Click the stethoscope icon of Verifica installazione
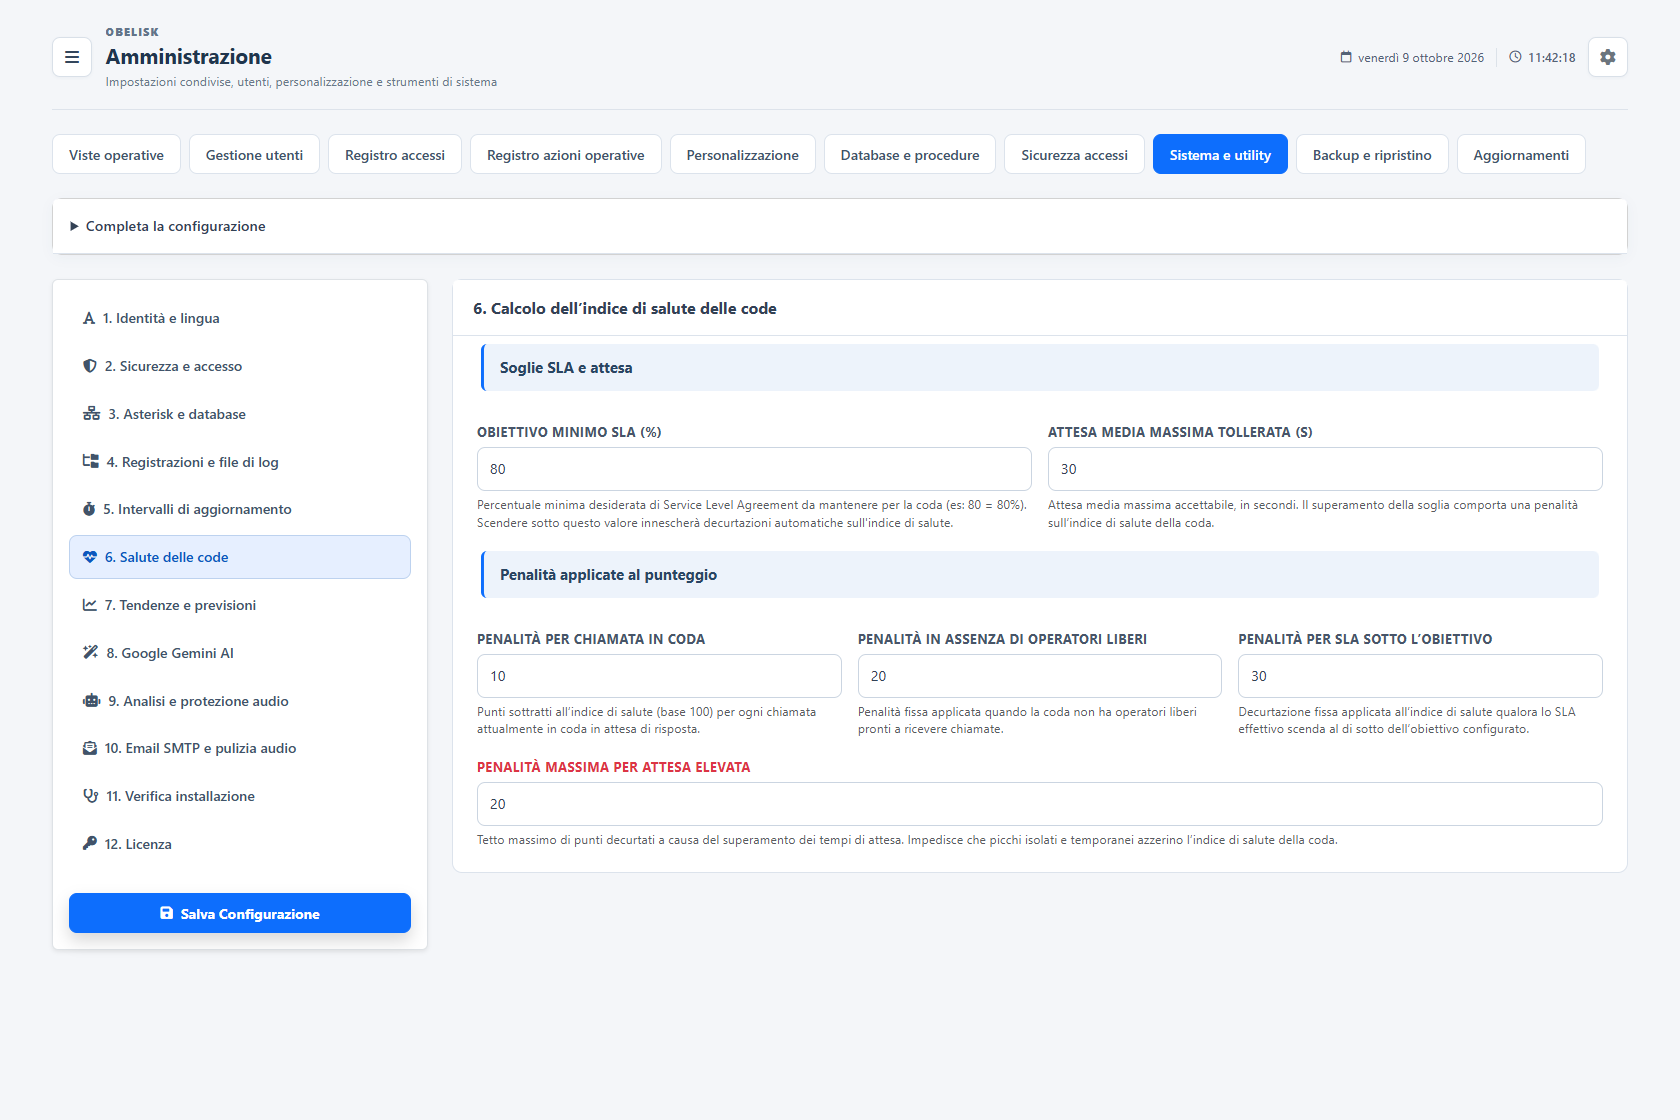Viewport: 1680px width, 1120px height. [x=90, y=796]
